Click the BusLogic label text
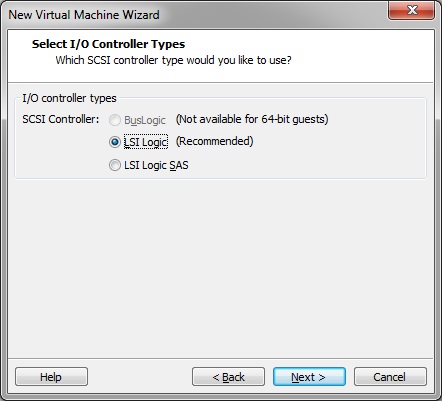This screenshot has width=443, height=401. click(x=145, y=120)
